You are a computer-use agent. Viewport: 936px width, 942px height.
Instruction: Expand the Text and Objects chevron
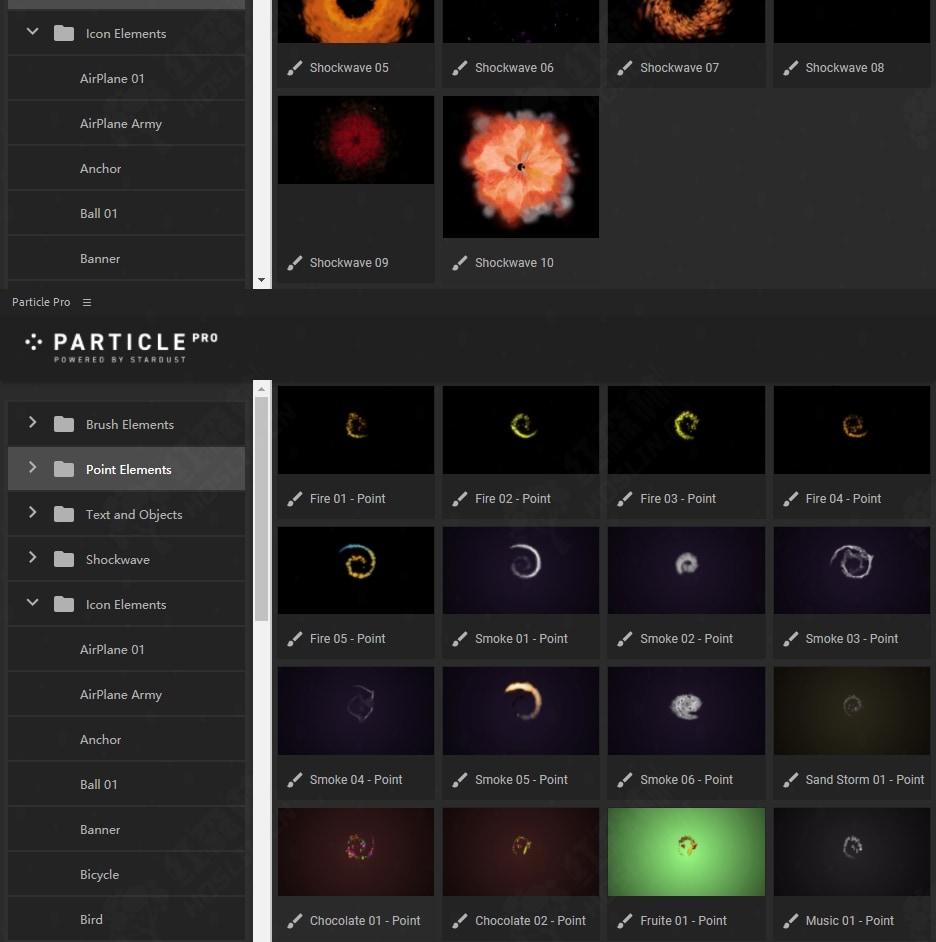(32, 513)
